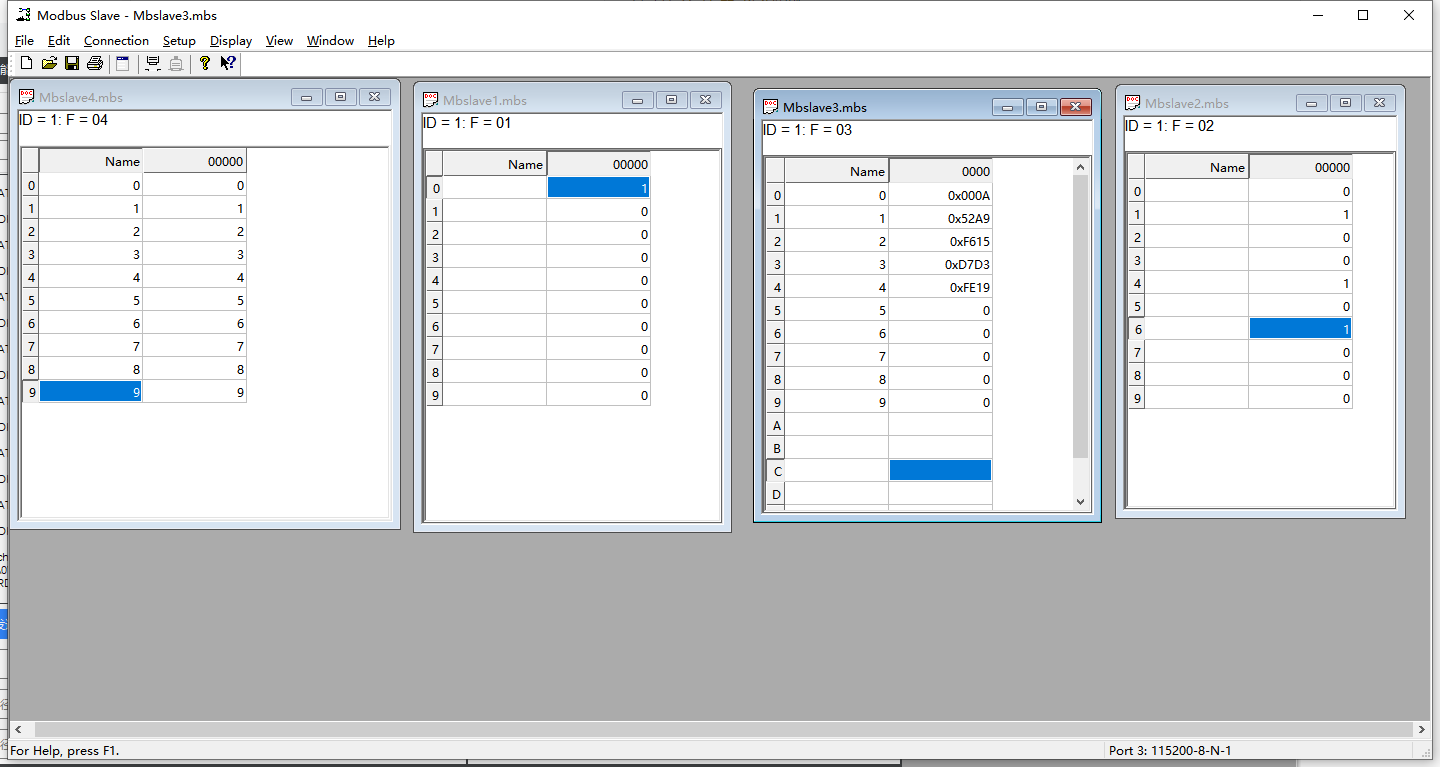Click row header 5 in Mbslave4
The width and height of the screenshot is (1440, 767).
click(x=31, y=300)
